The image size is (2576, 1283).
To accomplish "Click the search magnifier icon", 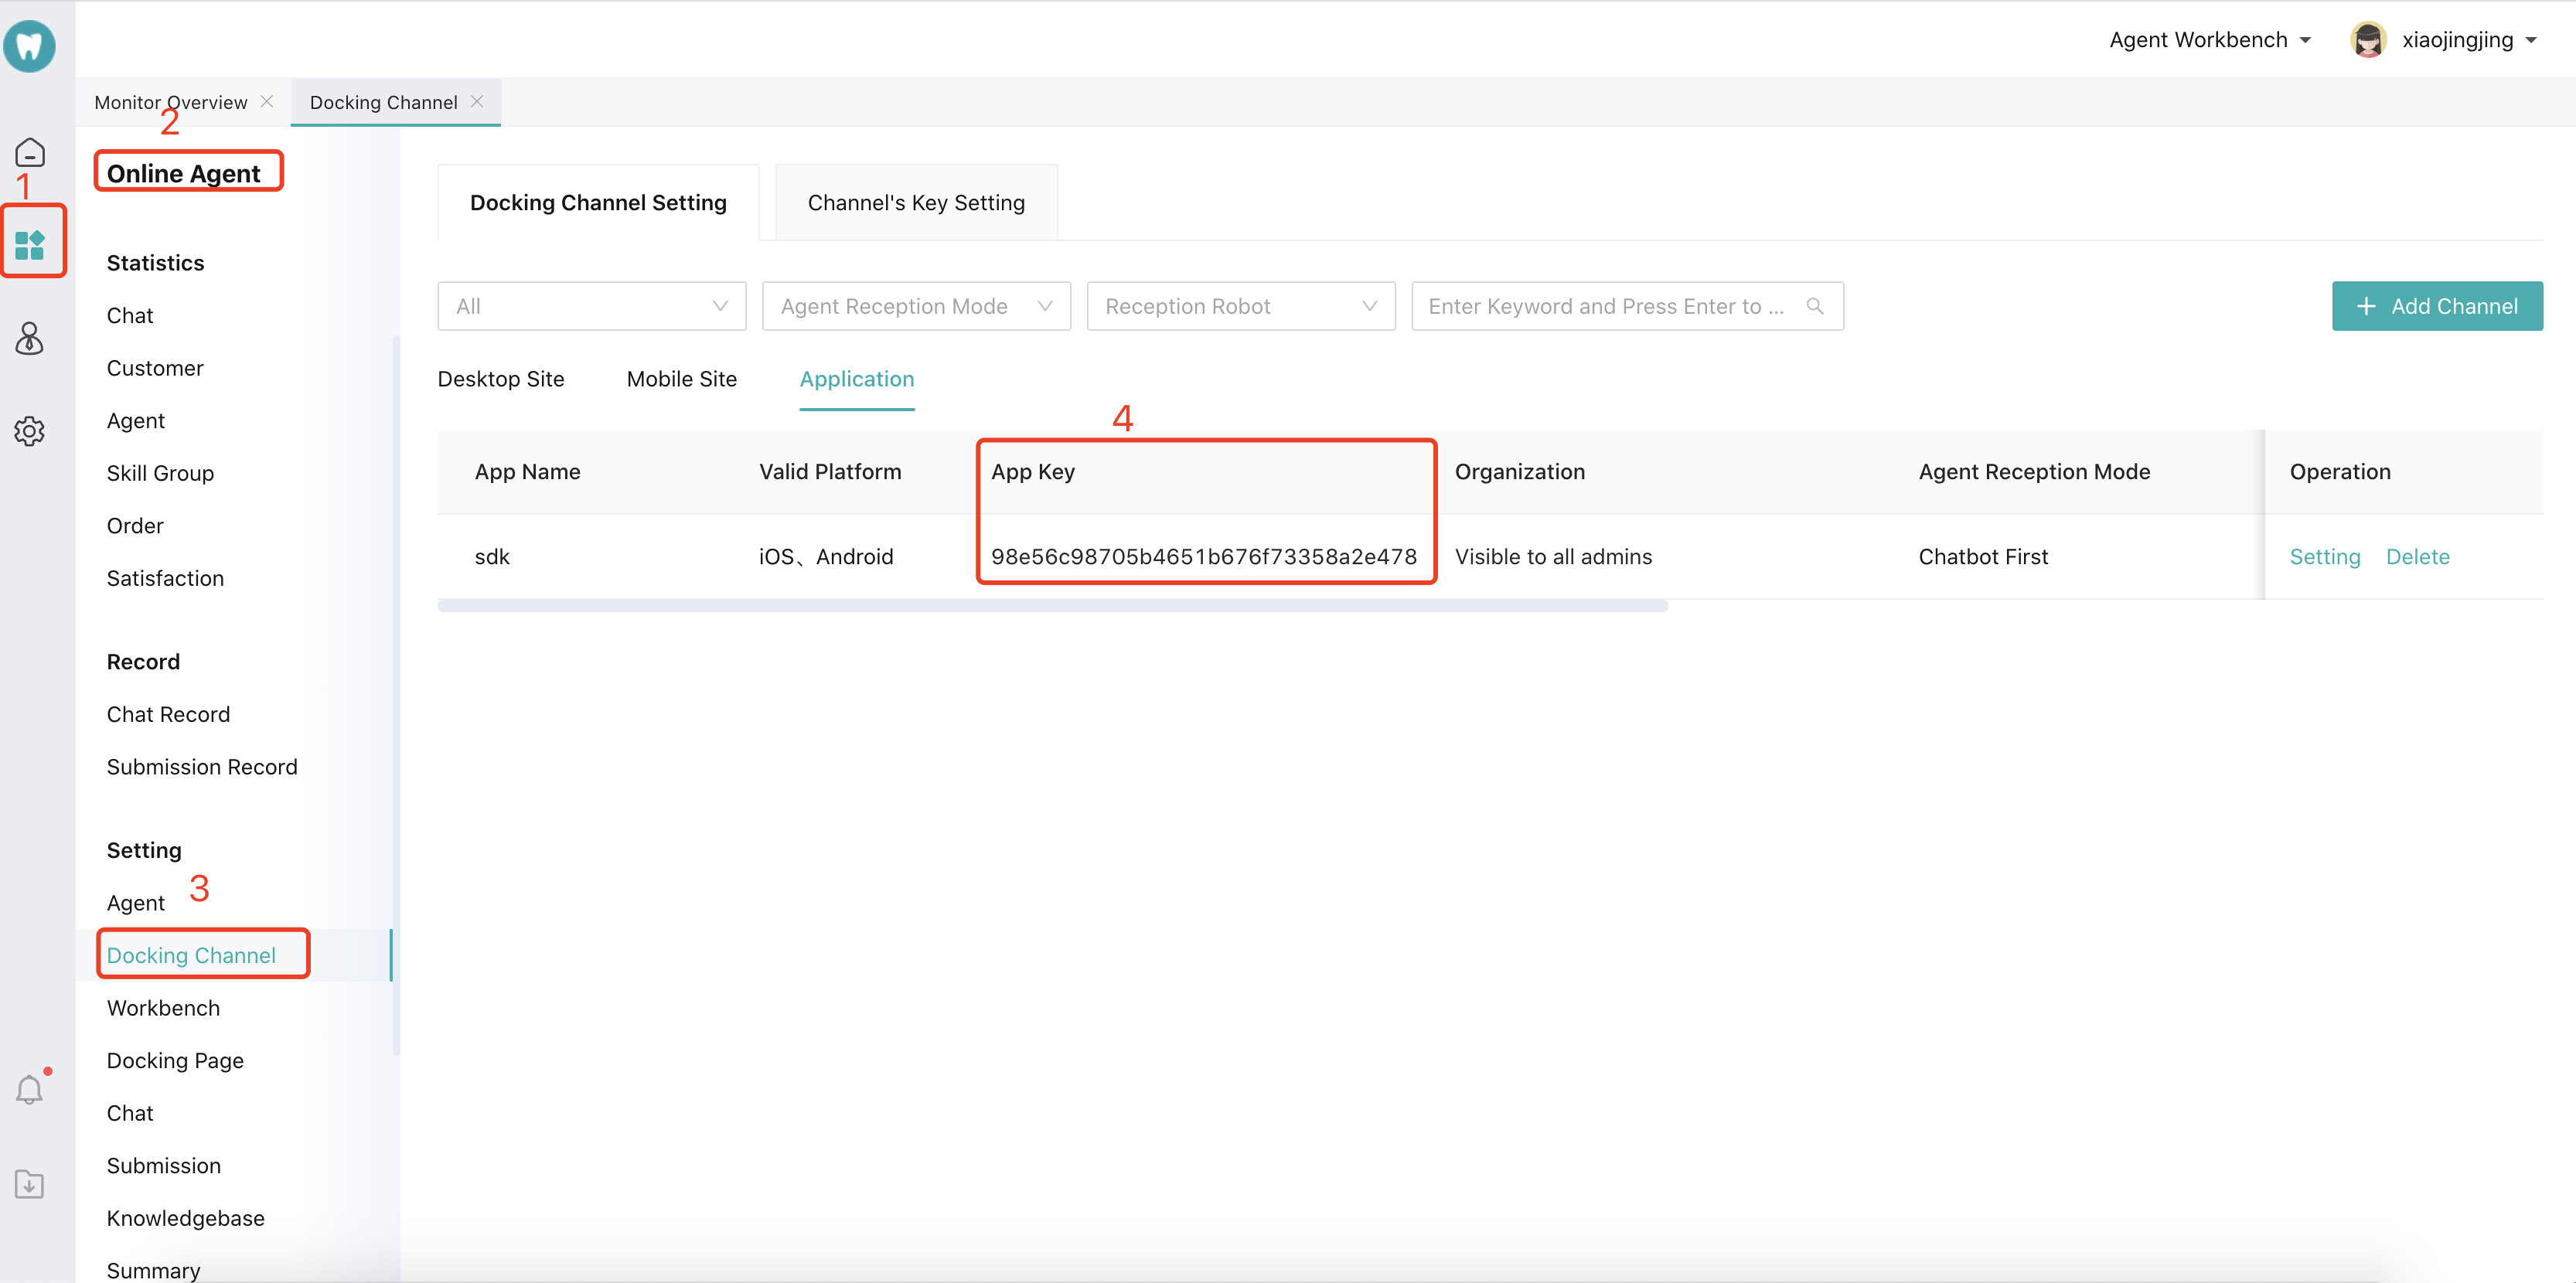I will coord(1815,306).
